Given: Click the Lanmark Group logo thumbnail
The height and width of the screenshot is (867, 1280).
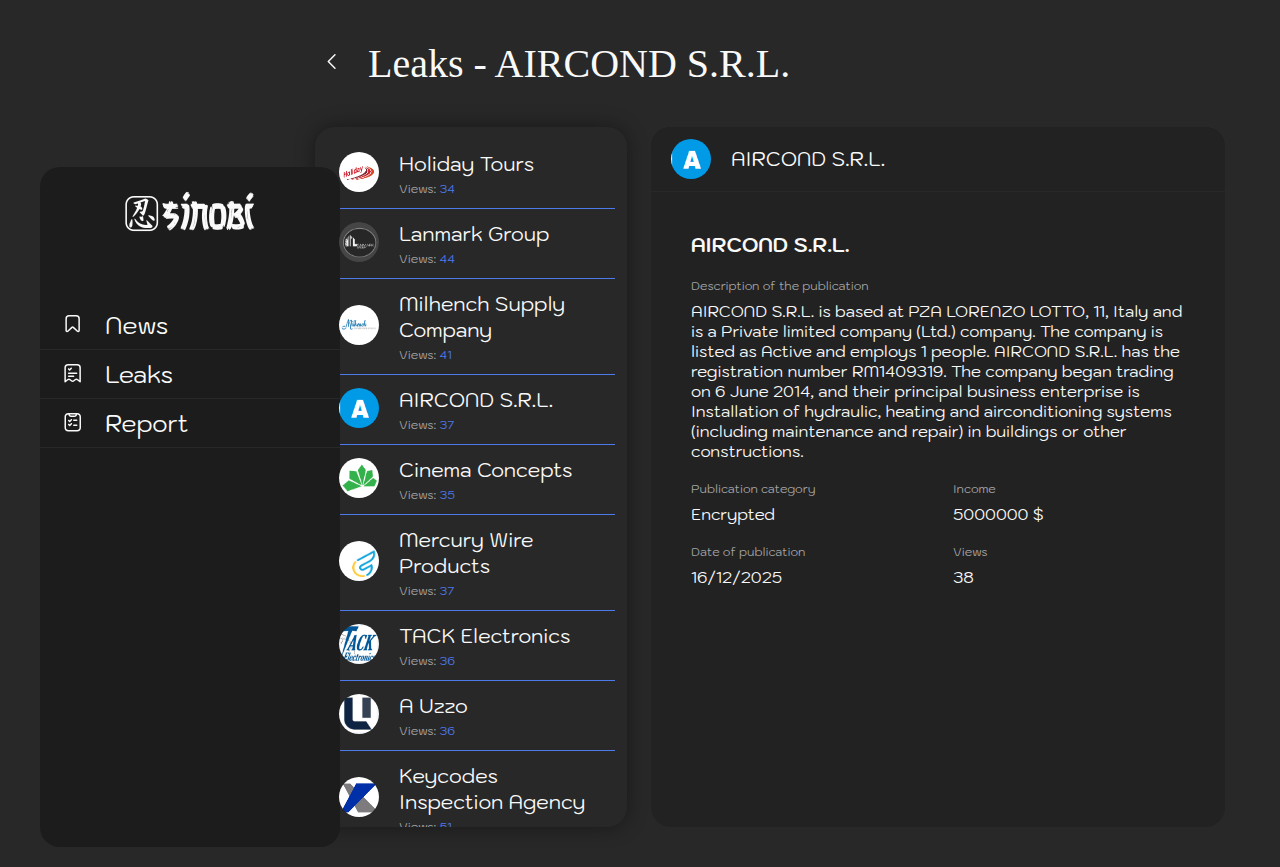Looking at the screenshot, I should [x=359, y=242].
